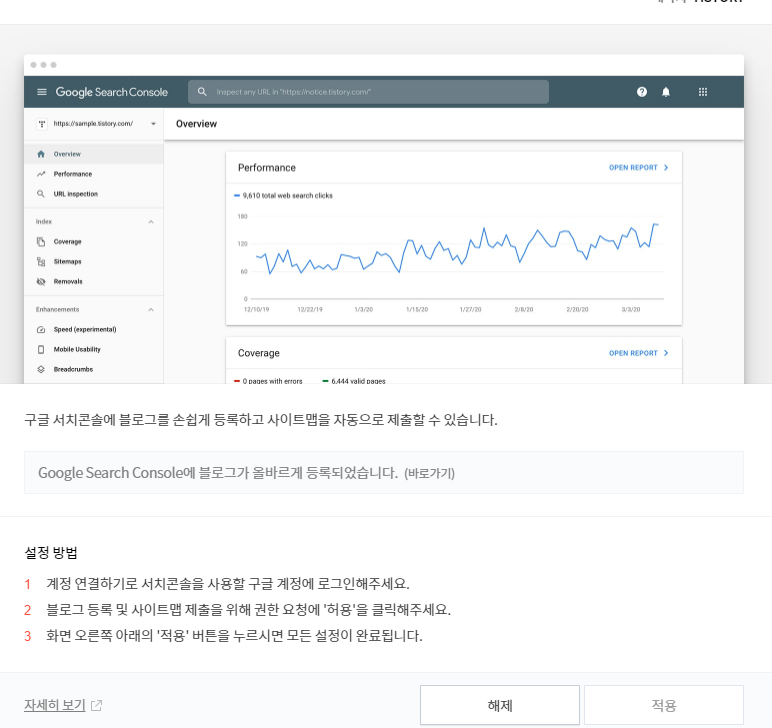Click the Google Search Console logo

pyautogui.click(x=112, y=92)
